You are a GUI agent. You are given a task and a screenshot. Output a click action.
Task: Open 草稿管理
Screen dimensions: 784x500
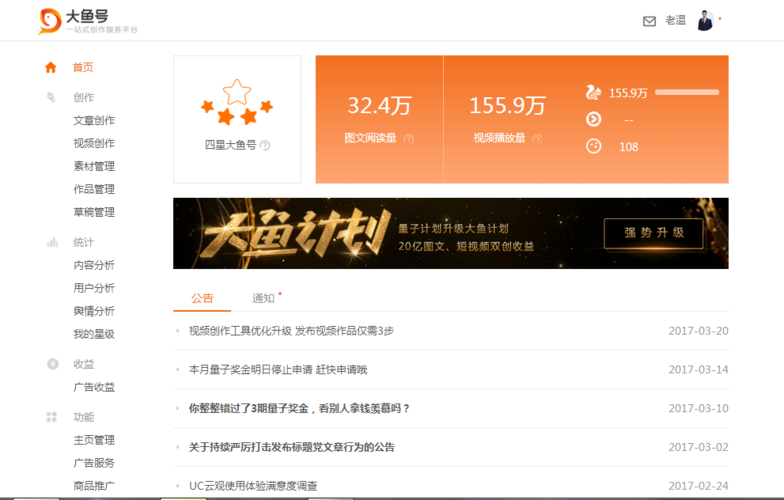click(94, 212)
